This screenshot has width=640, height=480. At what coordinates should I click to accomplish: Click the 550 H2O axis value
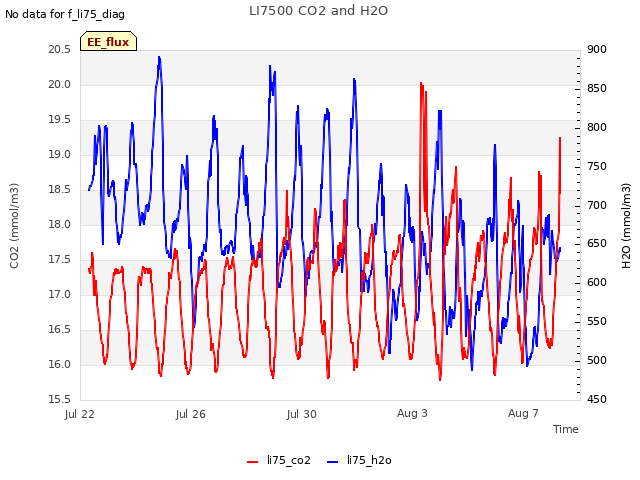tap(597, 322)
